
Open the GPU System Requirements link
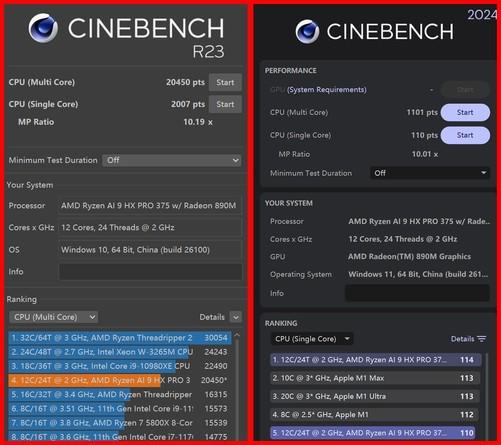click(326, 90)
